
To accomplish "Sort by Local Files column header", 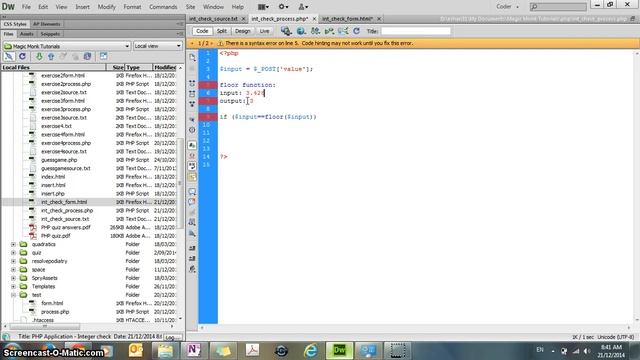I will point(53,67).
